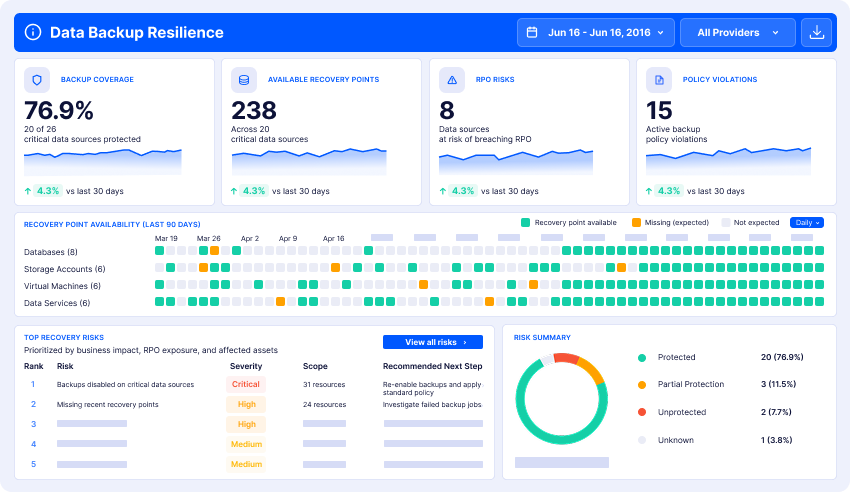Click the green Protected legend dot

642,358
